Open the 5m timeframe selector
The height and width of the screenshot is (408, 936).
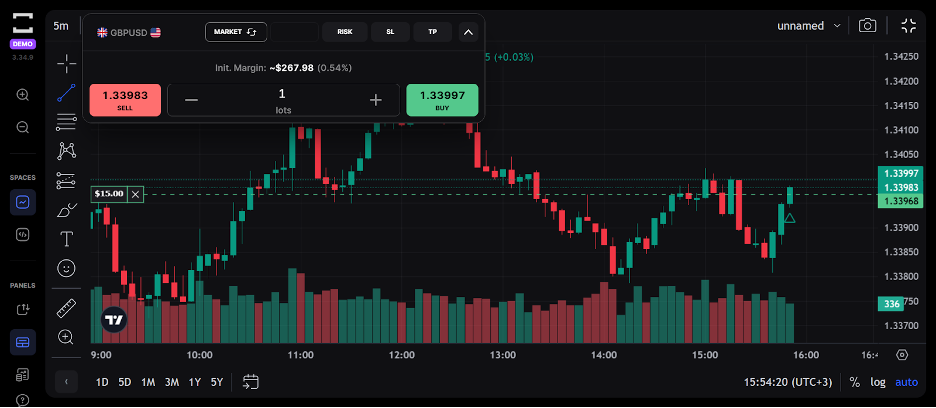click(61, 25)
